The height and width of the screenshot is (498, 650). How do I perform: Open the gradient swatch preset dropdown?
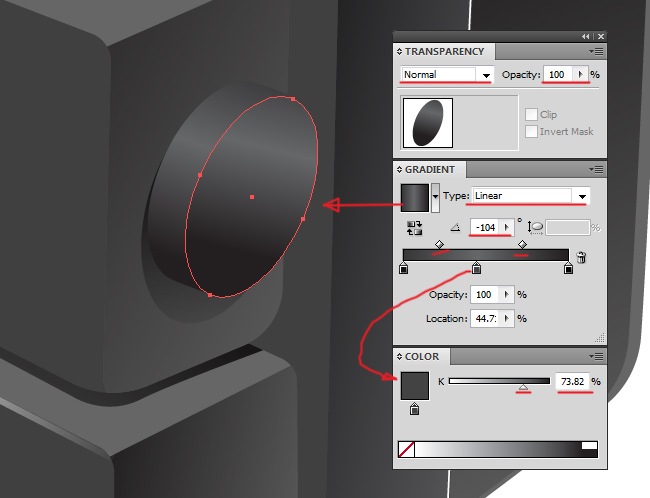(x=435, y=198)
